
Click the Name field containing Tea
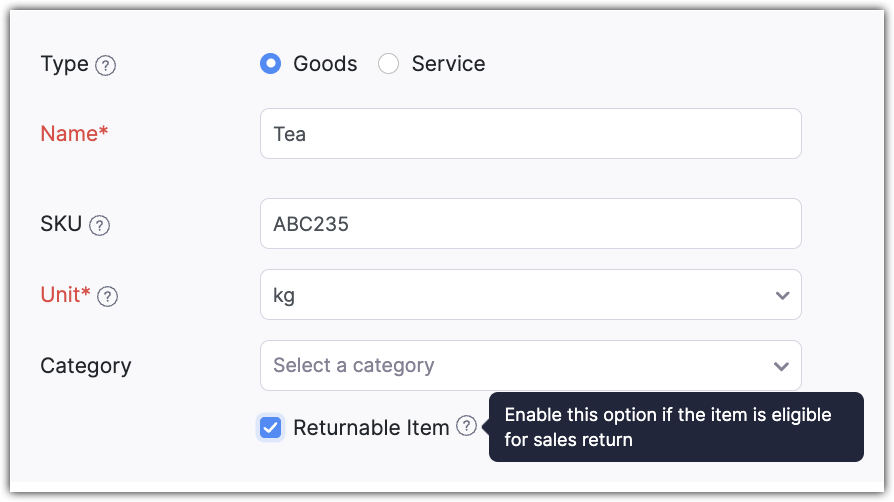tap(530, 134)
